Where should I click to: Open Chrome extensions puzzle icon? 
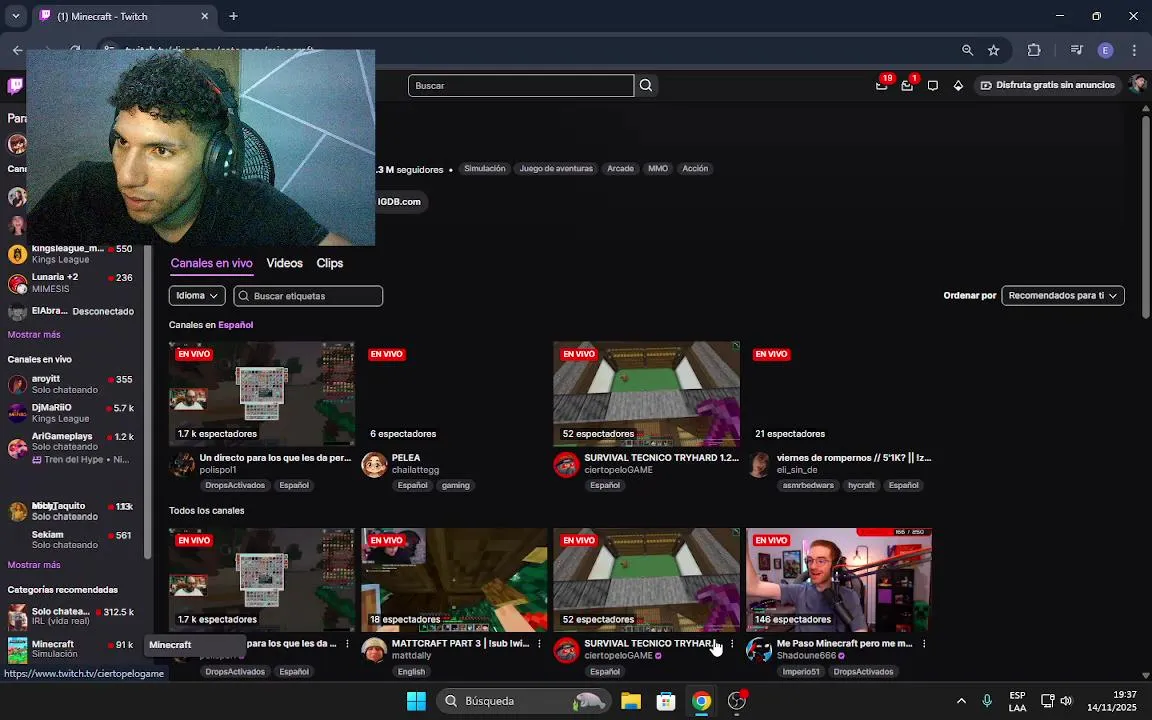pos(1034,50)
